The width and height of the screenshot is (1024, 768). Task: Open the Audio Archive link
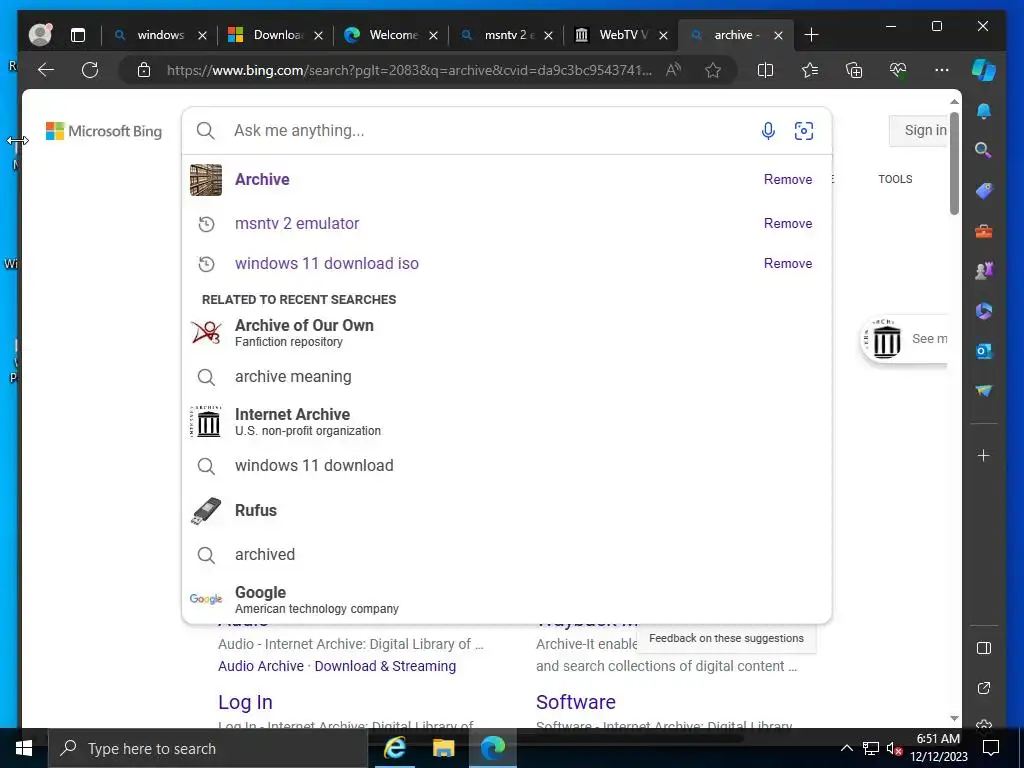coord(261,666)
